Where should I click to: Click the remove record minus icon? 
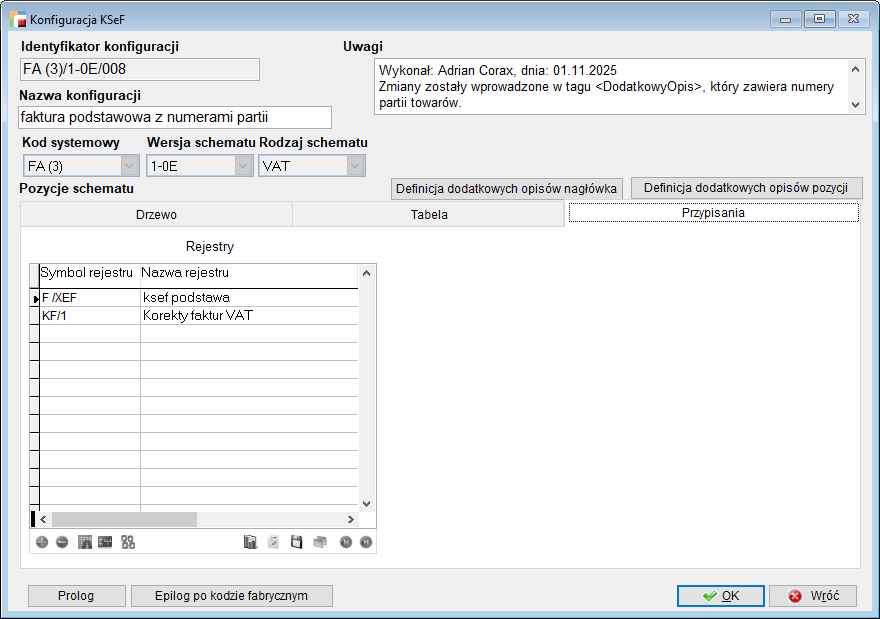(x=62, y=542)
